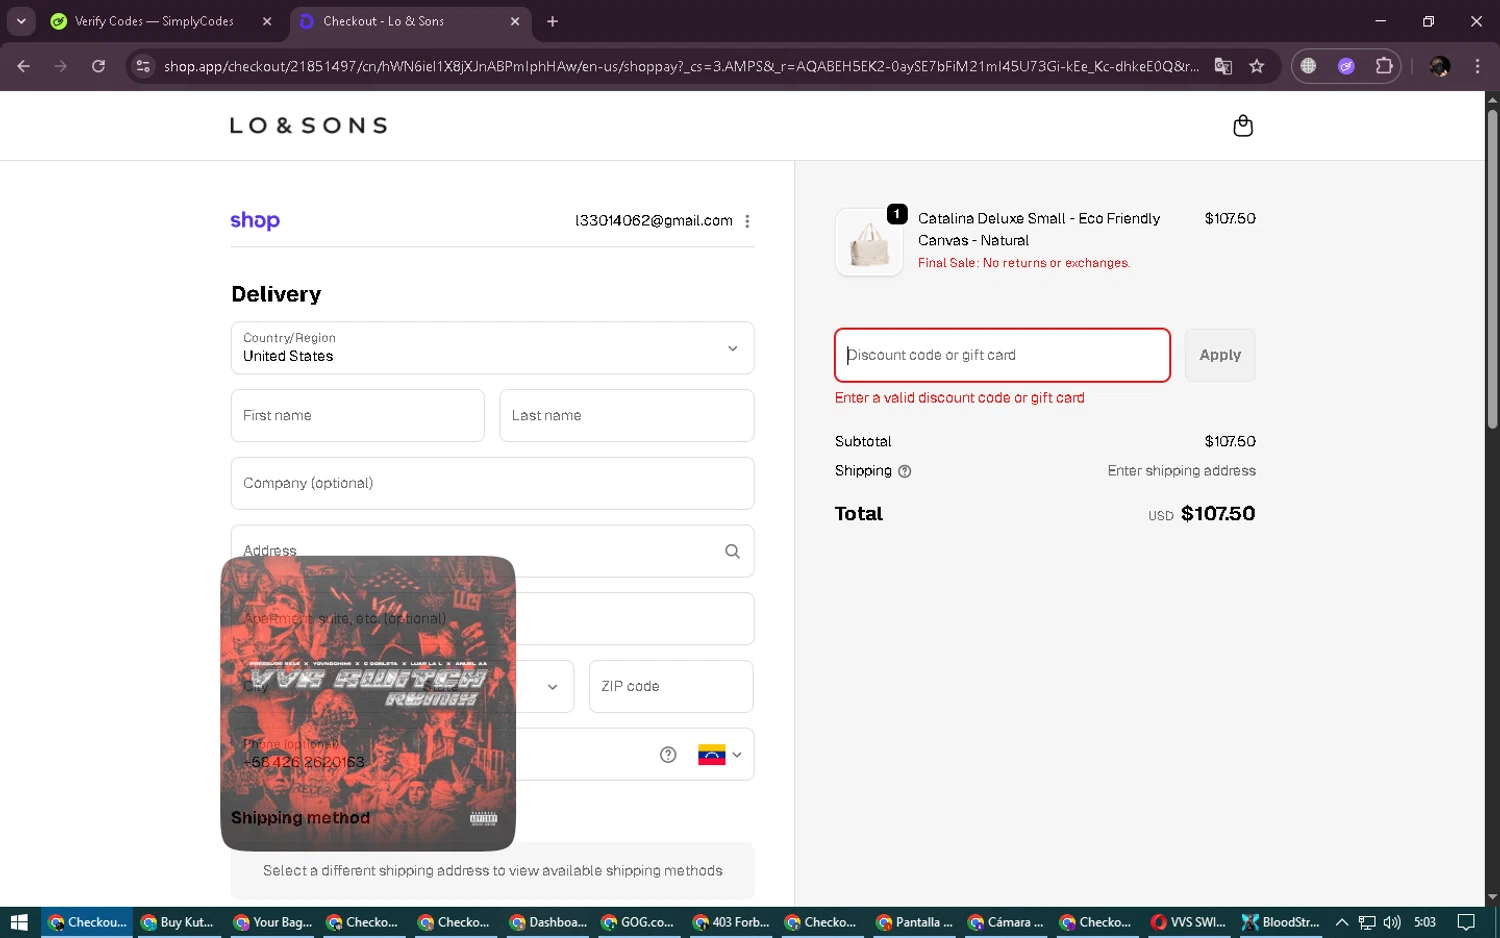This screenshot has height=938, width=1500.
Task: Open the phone country flag selector
Action: 720,755
